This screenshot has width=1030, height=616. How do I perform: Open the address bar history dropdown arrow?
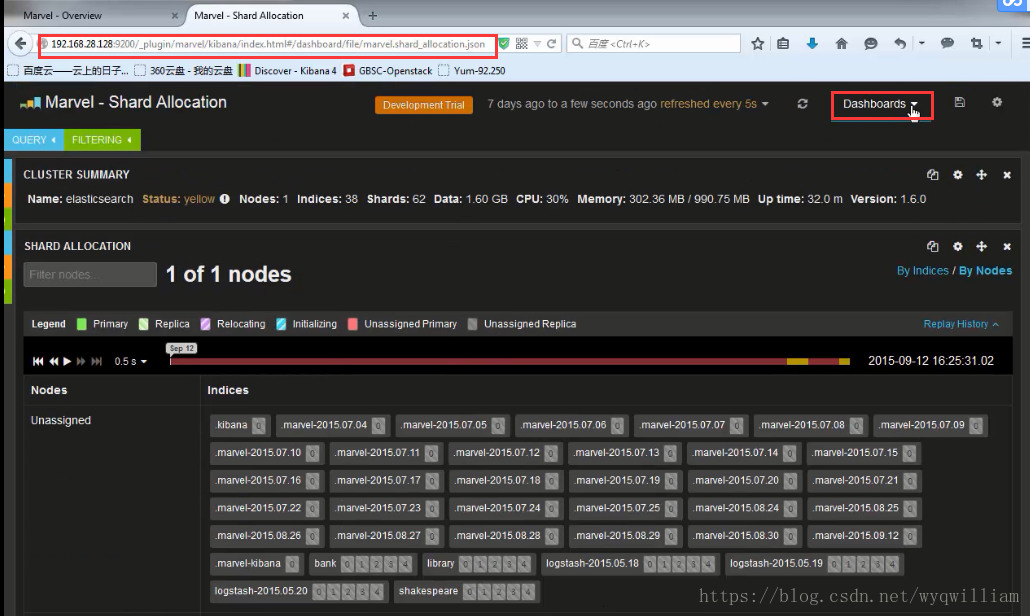pyautogui.click(x=537, y=44)
